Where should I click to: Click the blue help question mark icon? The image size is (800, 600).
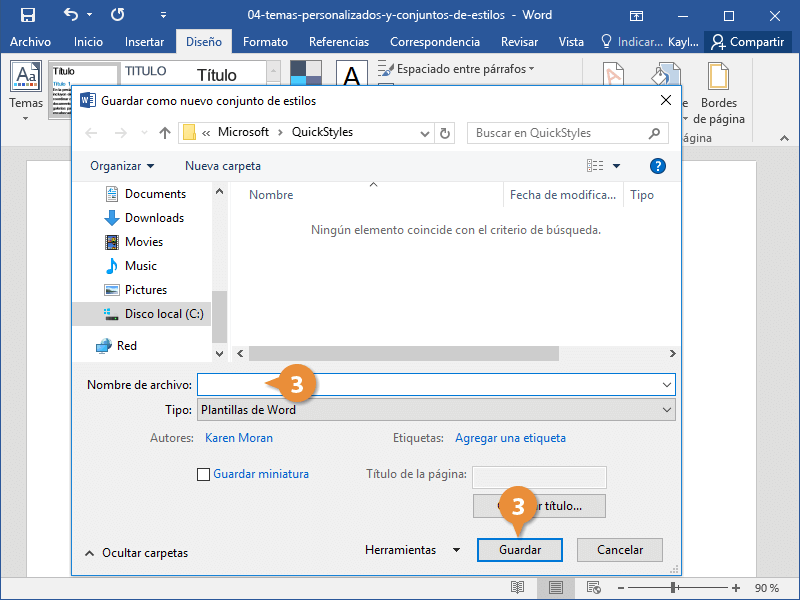[658, 166]
